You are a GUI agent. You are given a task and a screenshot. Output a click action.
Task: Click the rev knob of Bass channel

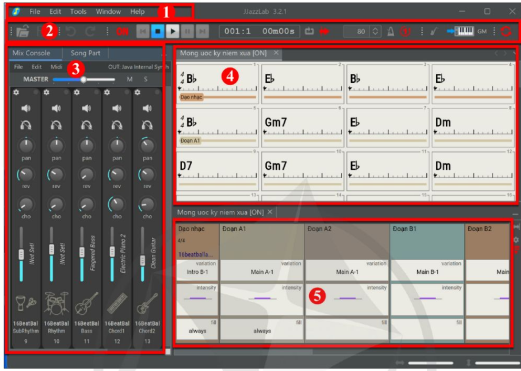click(x=86, y=174)
